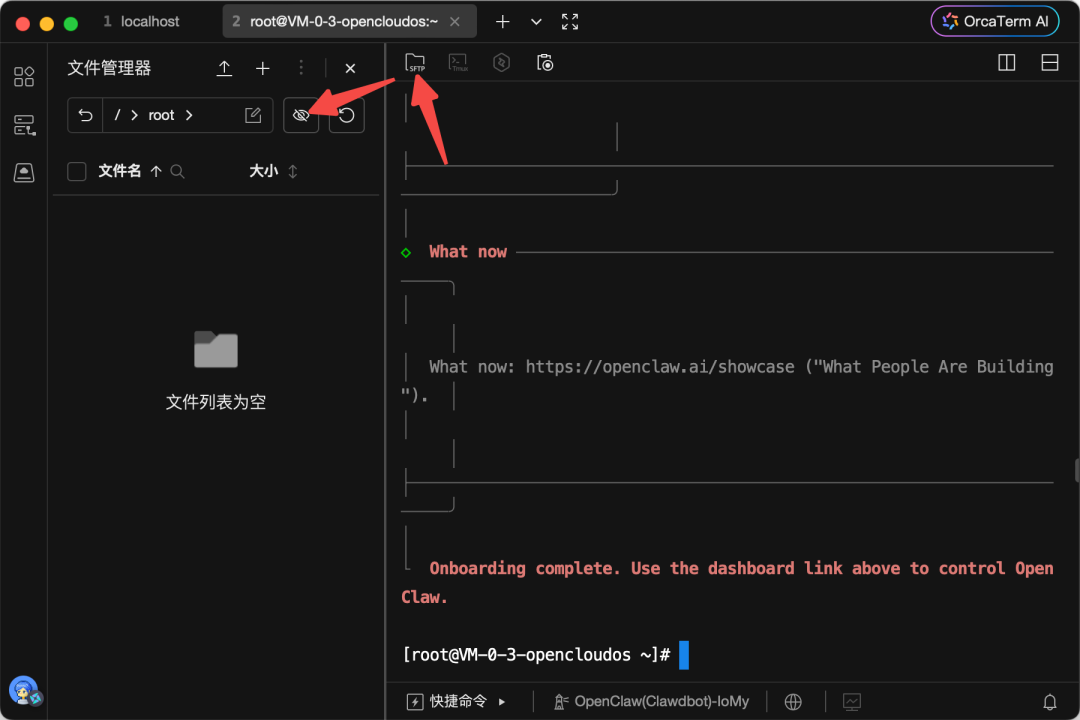The image size is (1080, 720).
Task: Expand chevron after root breadcrumb
Action: [189, 115]
